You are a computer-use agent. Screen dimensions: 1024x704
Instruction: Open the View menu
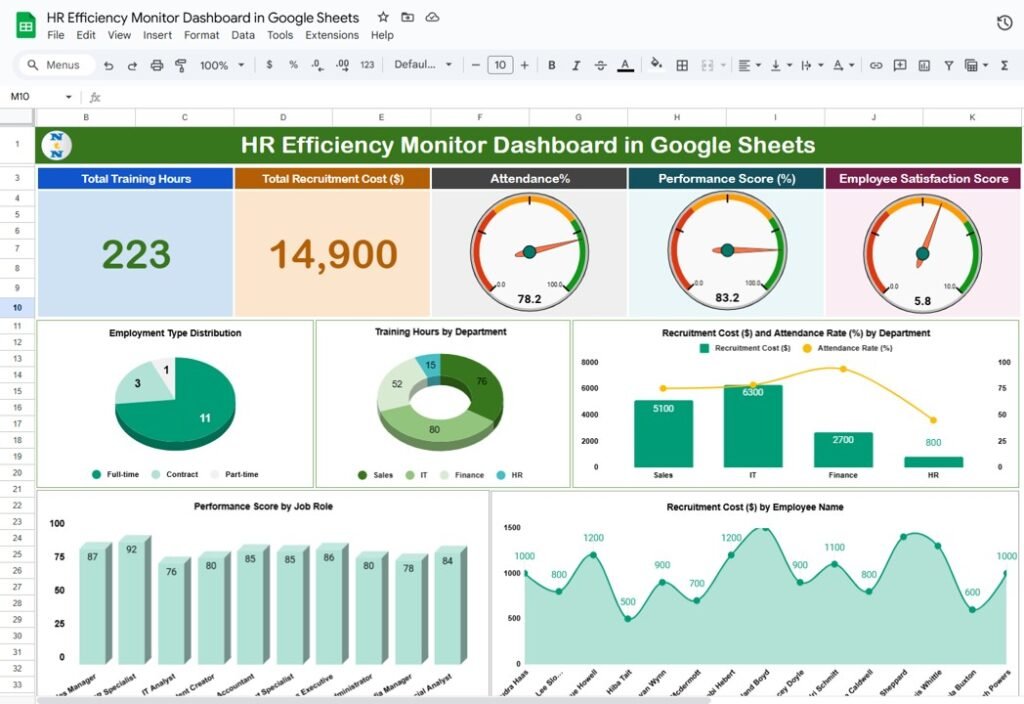[119, 35]
